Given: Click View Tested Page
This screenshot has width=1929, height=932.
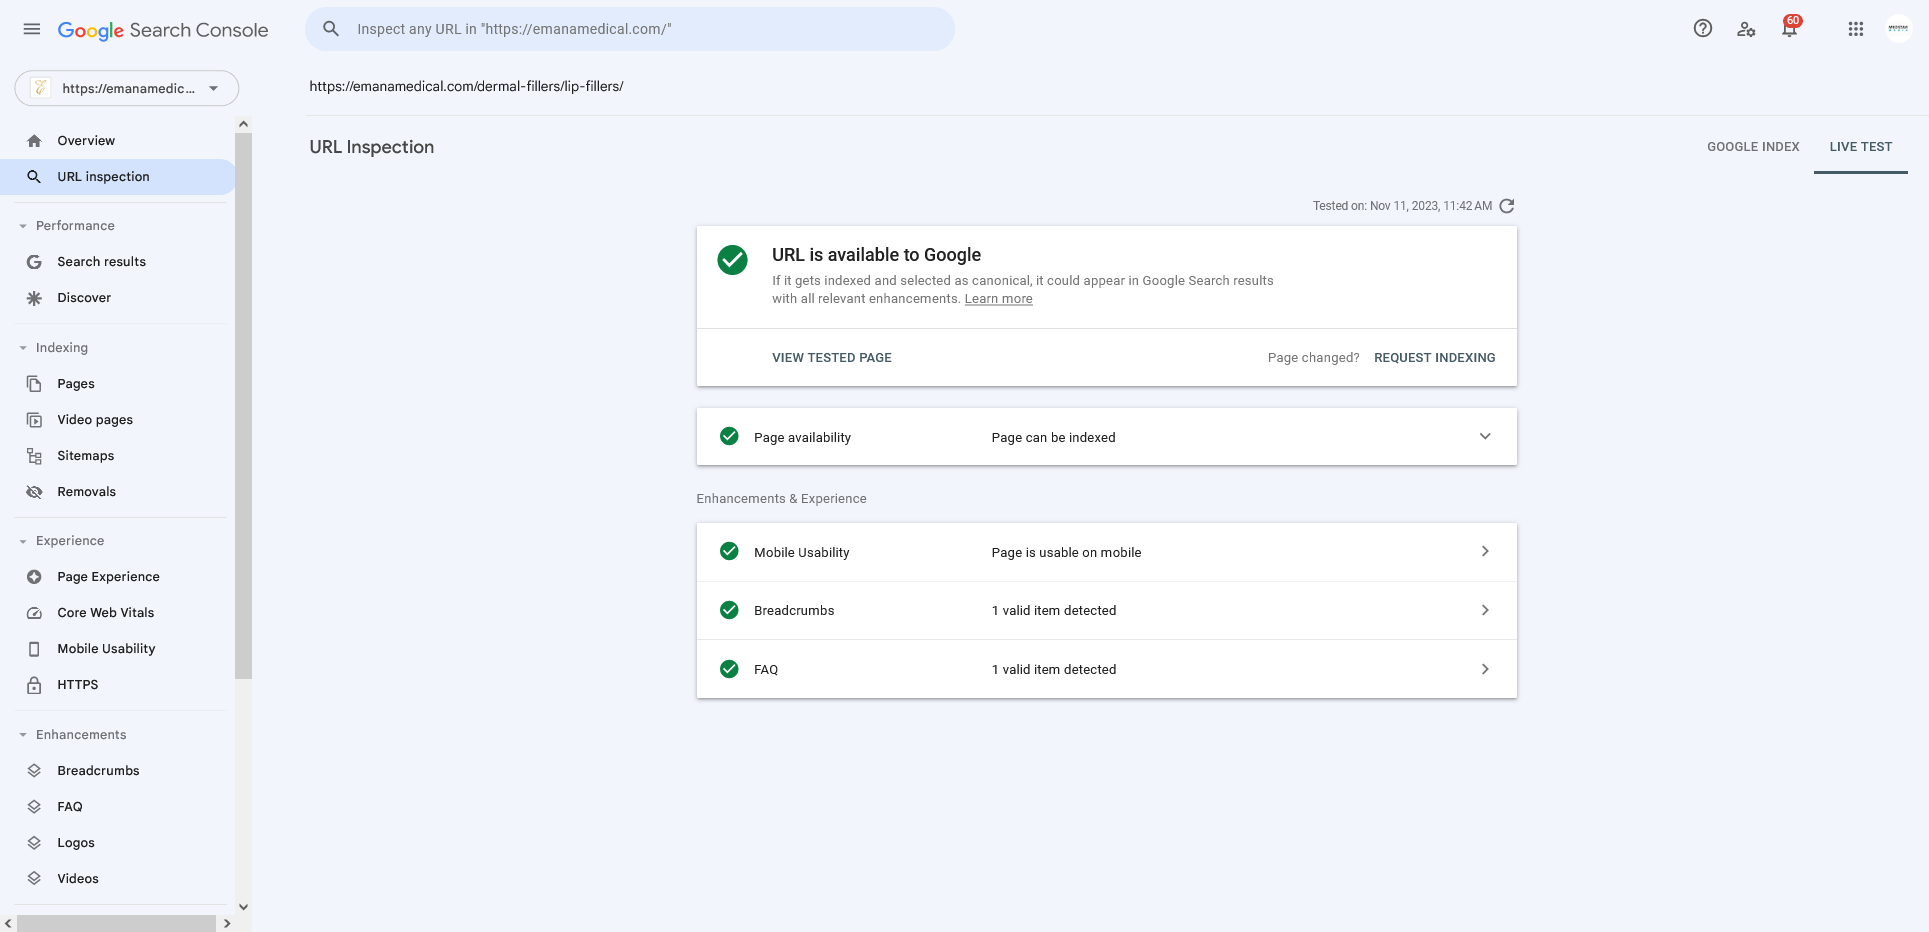Looking at the screenshot, I should point(832,358).
